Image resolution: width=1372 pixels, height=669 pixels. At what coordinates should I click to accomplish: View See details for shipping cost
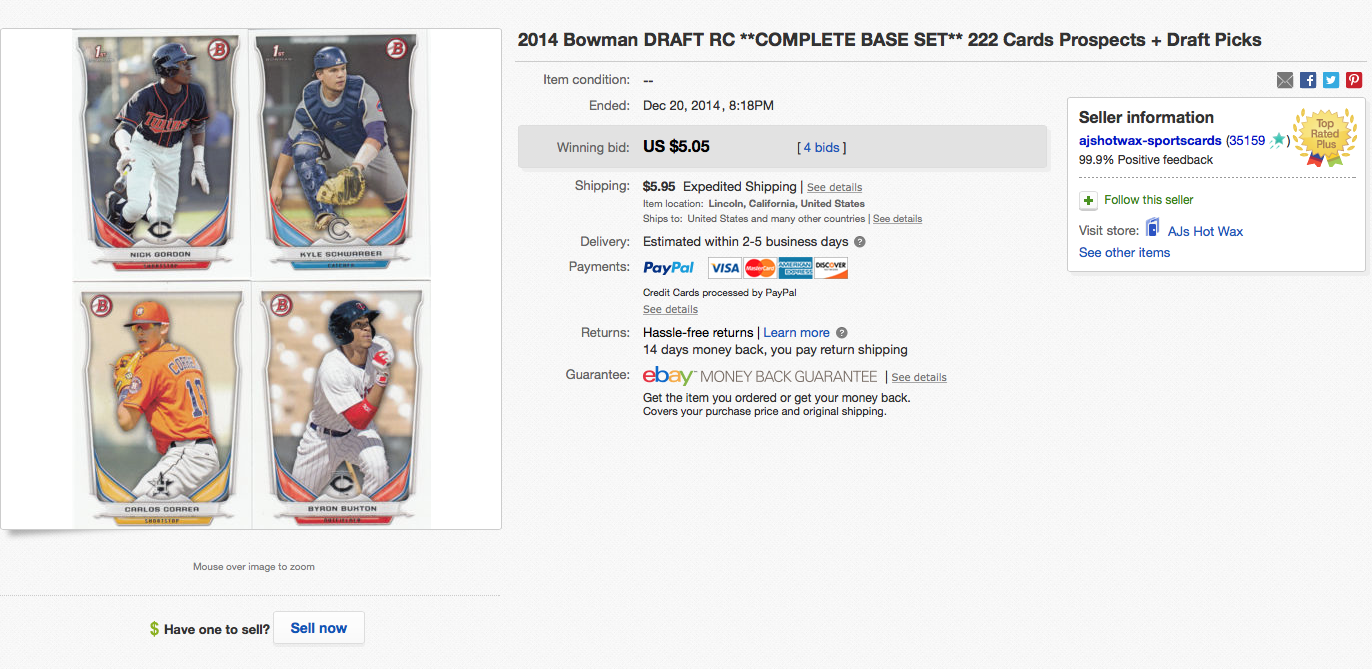(x=834, y=187)
